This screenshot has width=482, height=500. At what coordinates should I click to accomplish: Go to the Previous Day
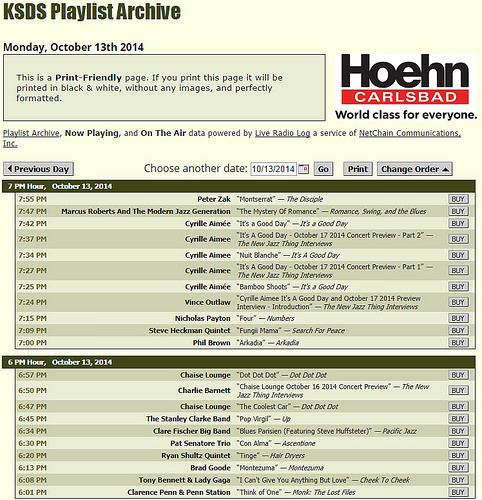[x=38, y=169]
